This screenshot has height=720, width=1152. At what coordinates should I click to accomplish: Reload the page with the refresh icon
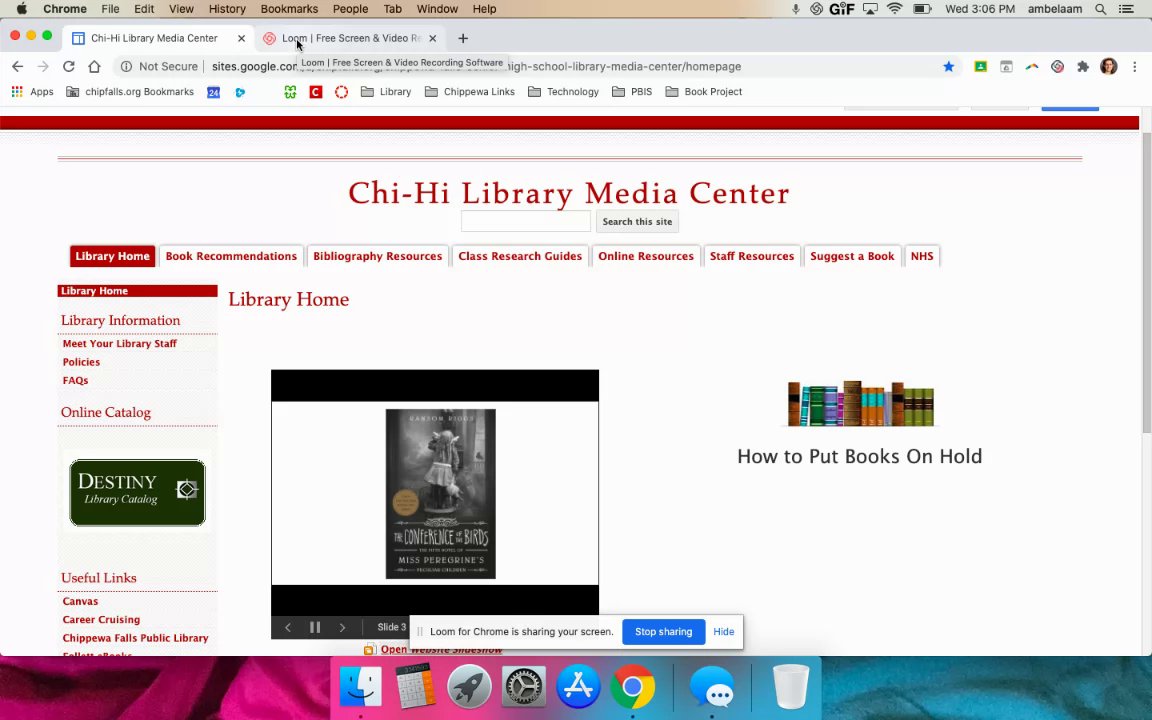click(68, 66)
